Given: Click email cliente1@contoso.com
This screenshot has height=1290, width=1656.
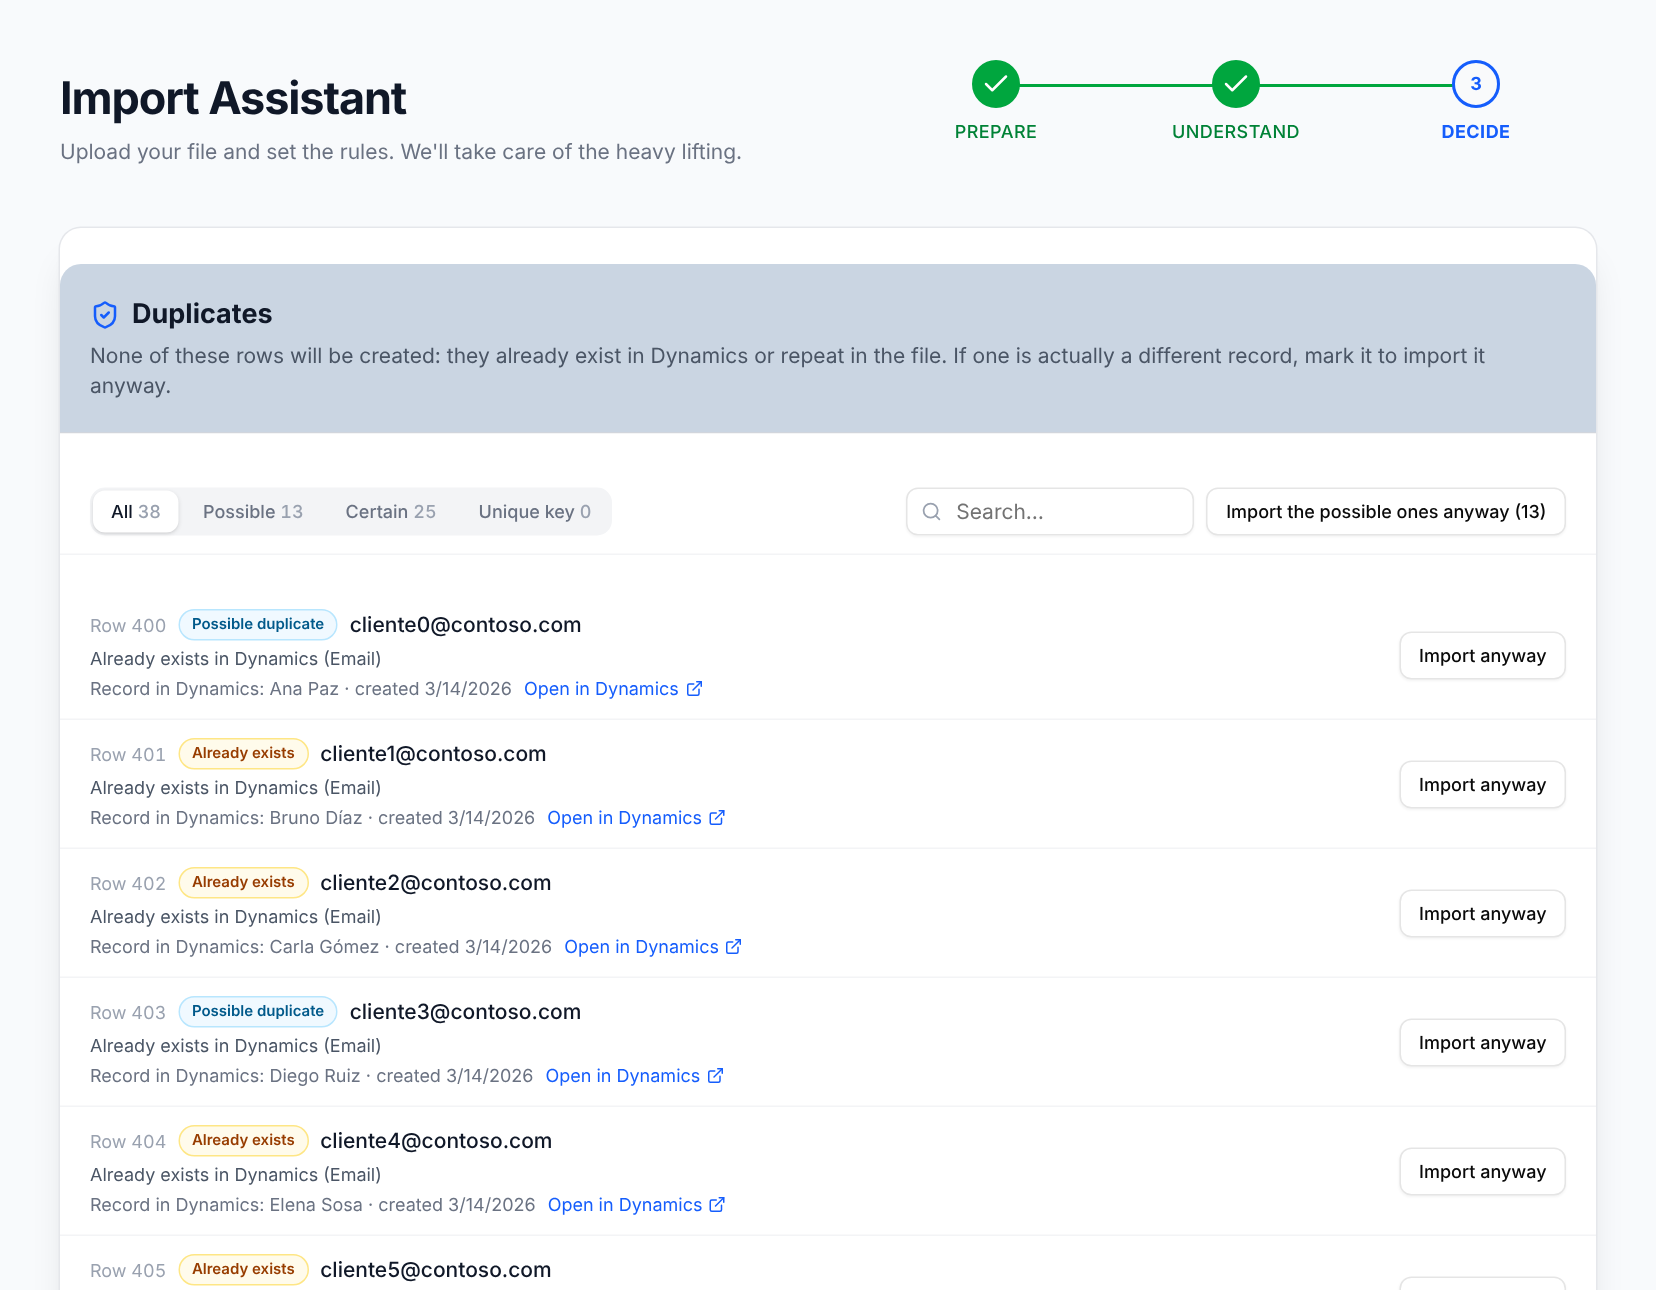Looking at the screenshot, I should click(x=433, y=754).
